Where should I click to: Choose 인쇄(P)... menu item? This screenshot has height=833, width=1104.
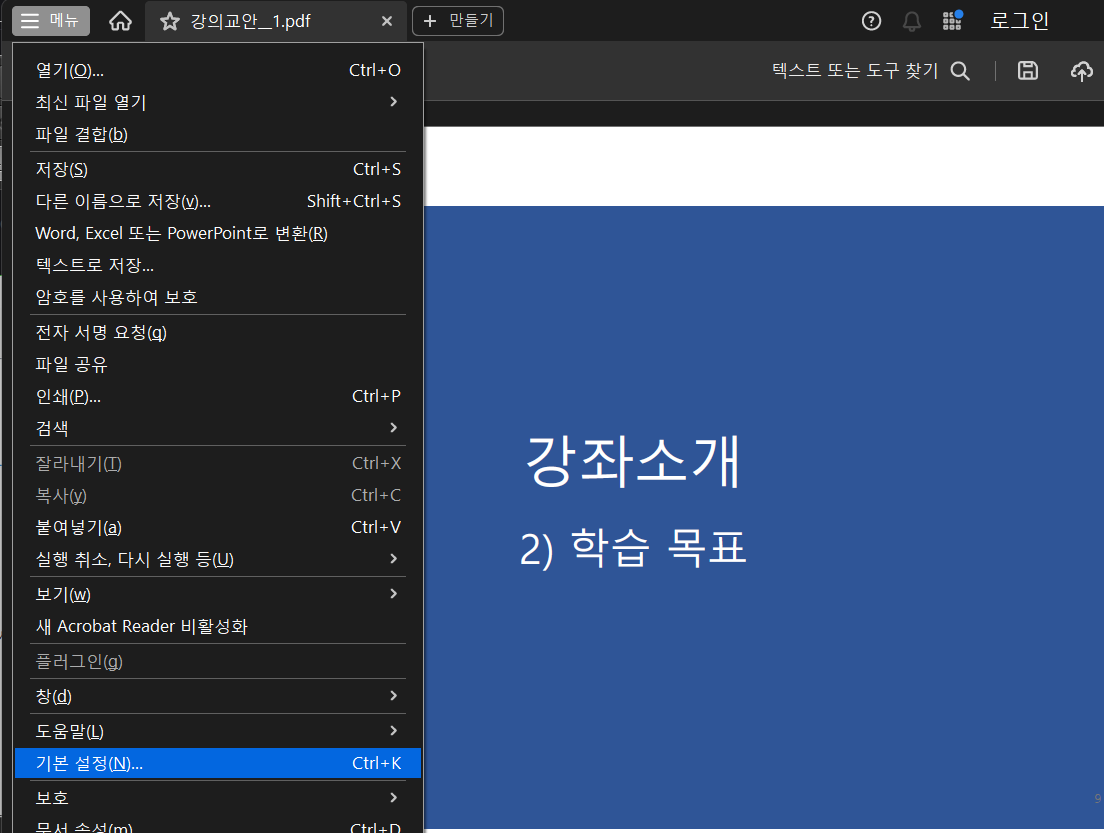(218, 396)
